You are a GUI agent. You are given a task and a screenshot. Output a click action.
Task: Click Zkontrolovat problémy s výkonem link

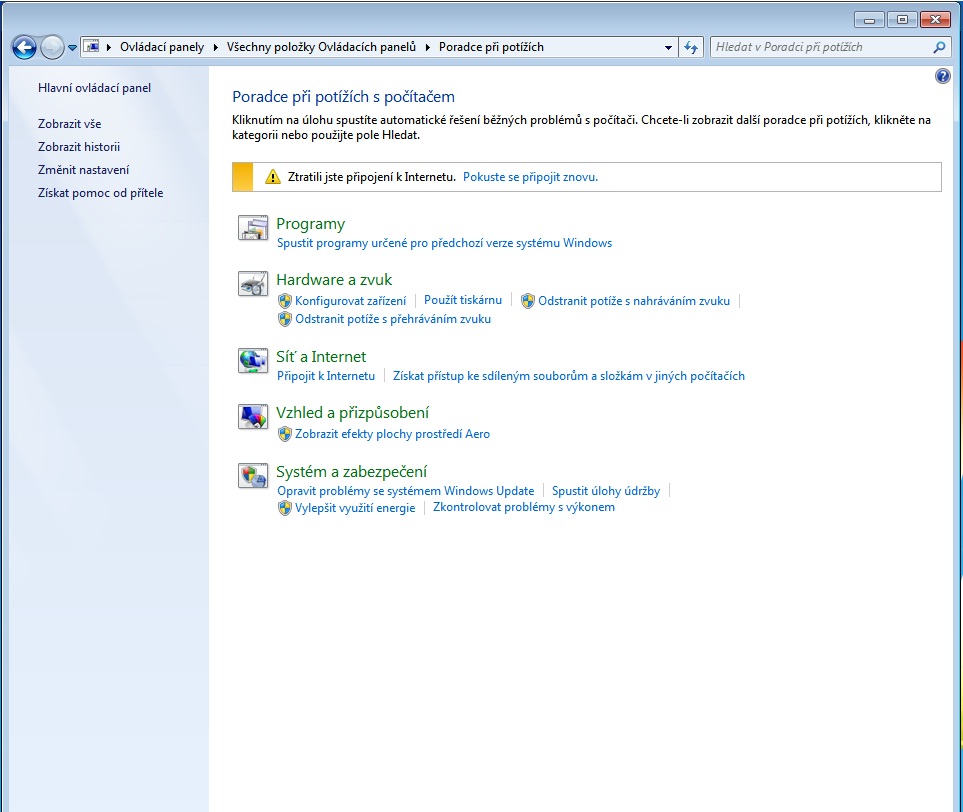524,507
